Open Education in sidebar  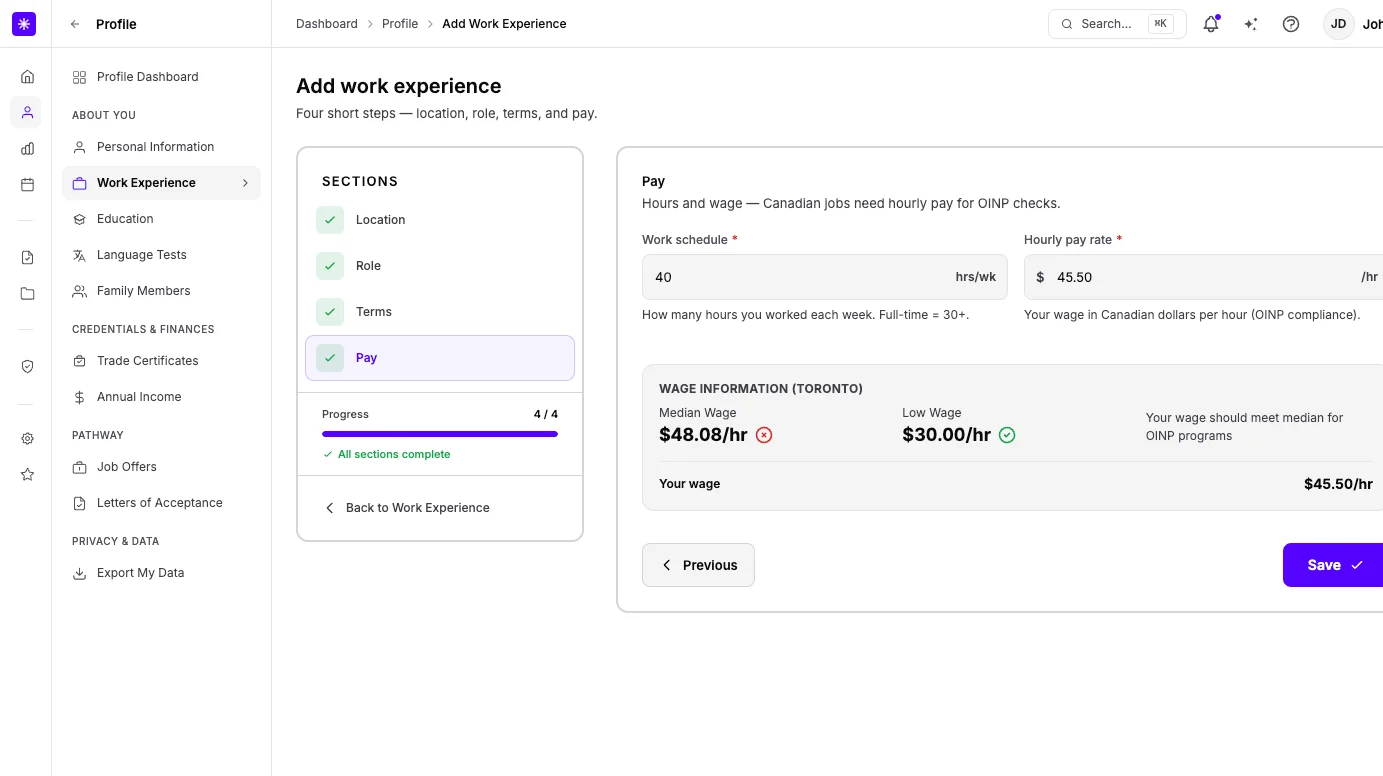[161, 219]
